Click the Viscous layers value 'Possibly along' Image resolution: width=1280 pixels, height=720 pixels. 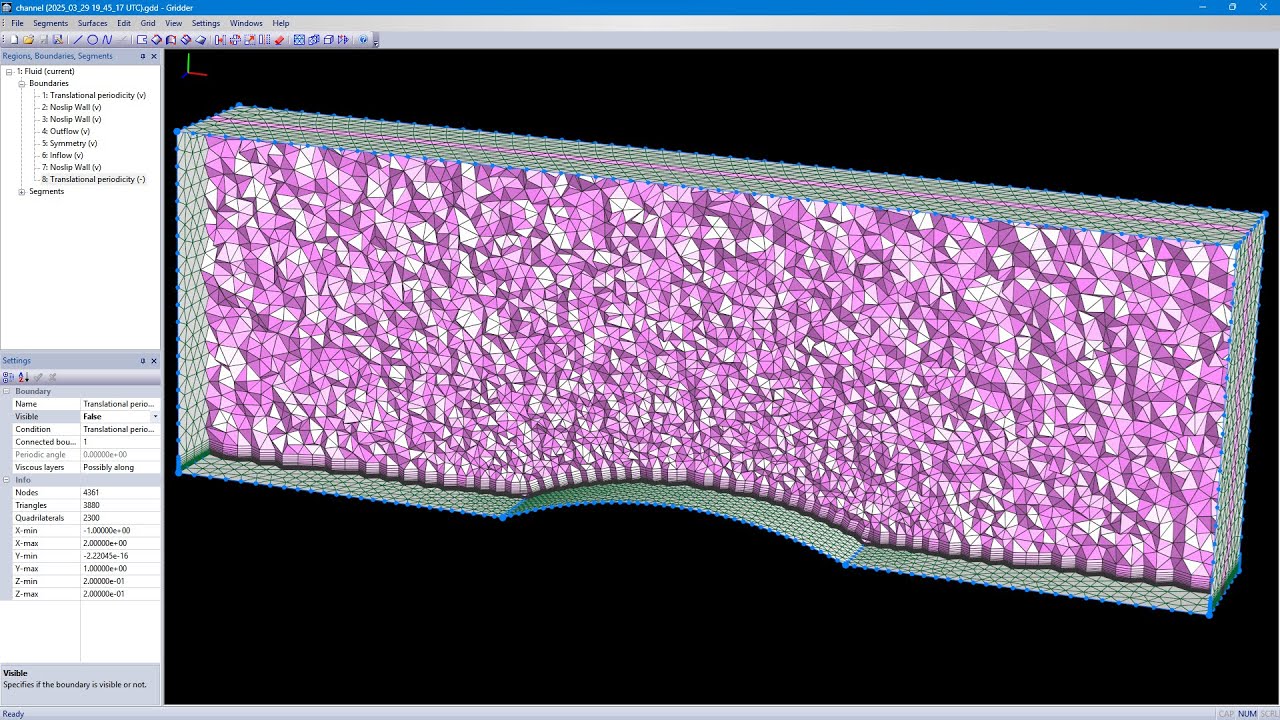[x=108, y=467]
